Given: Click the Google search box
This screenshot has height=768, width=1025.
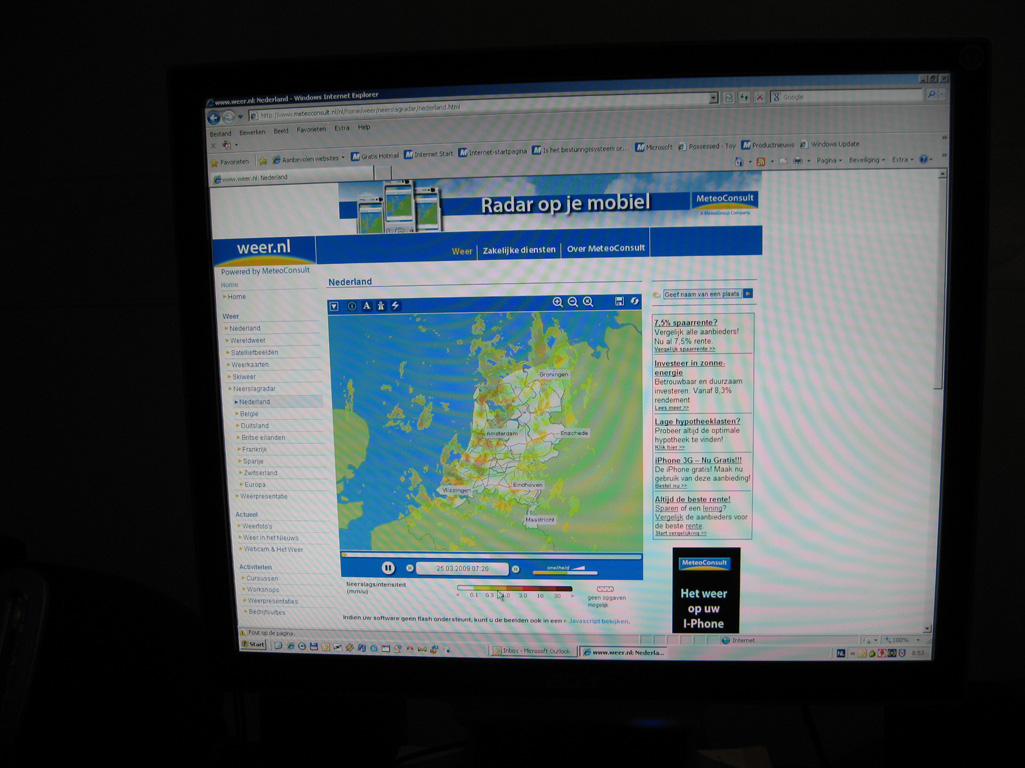Looking at the screenshot, I should (x=847, y=96).
